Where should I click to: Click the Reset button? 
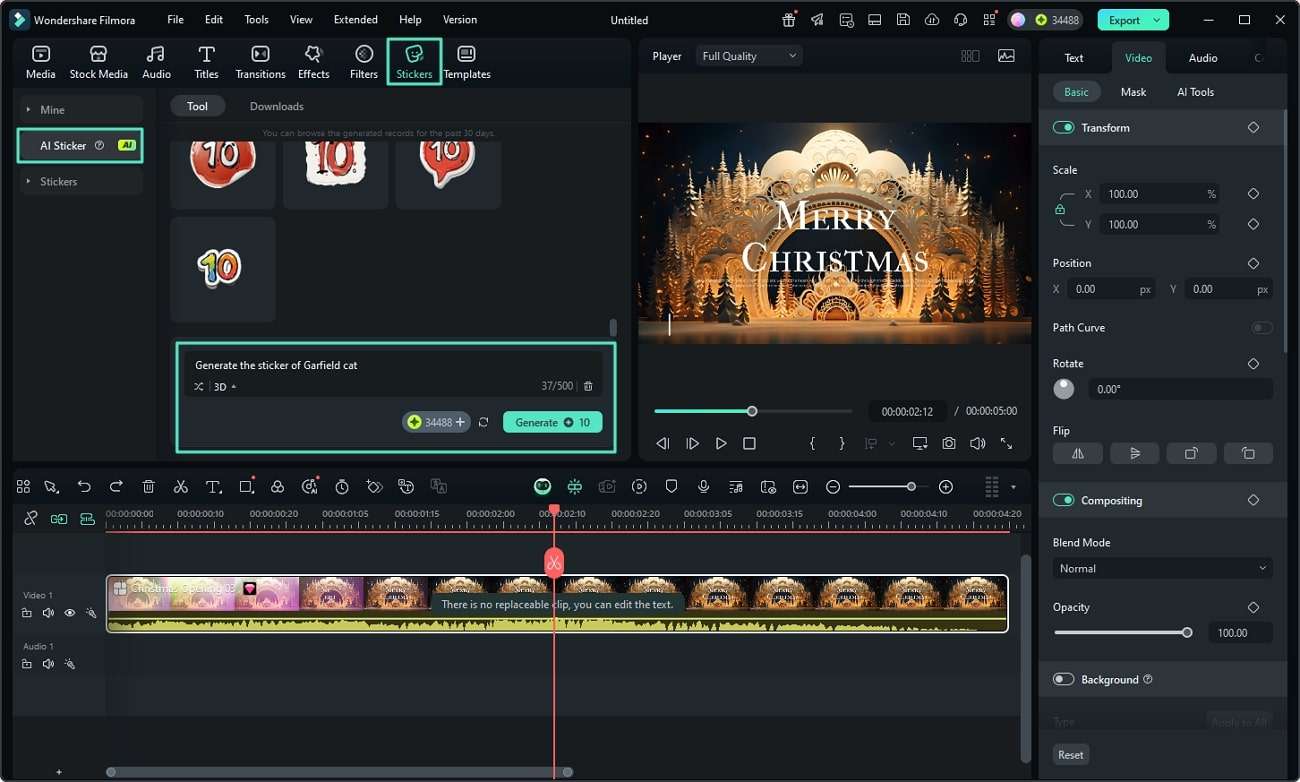coord(1070,755)
